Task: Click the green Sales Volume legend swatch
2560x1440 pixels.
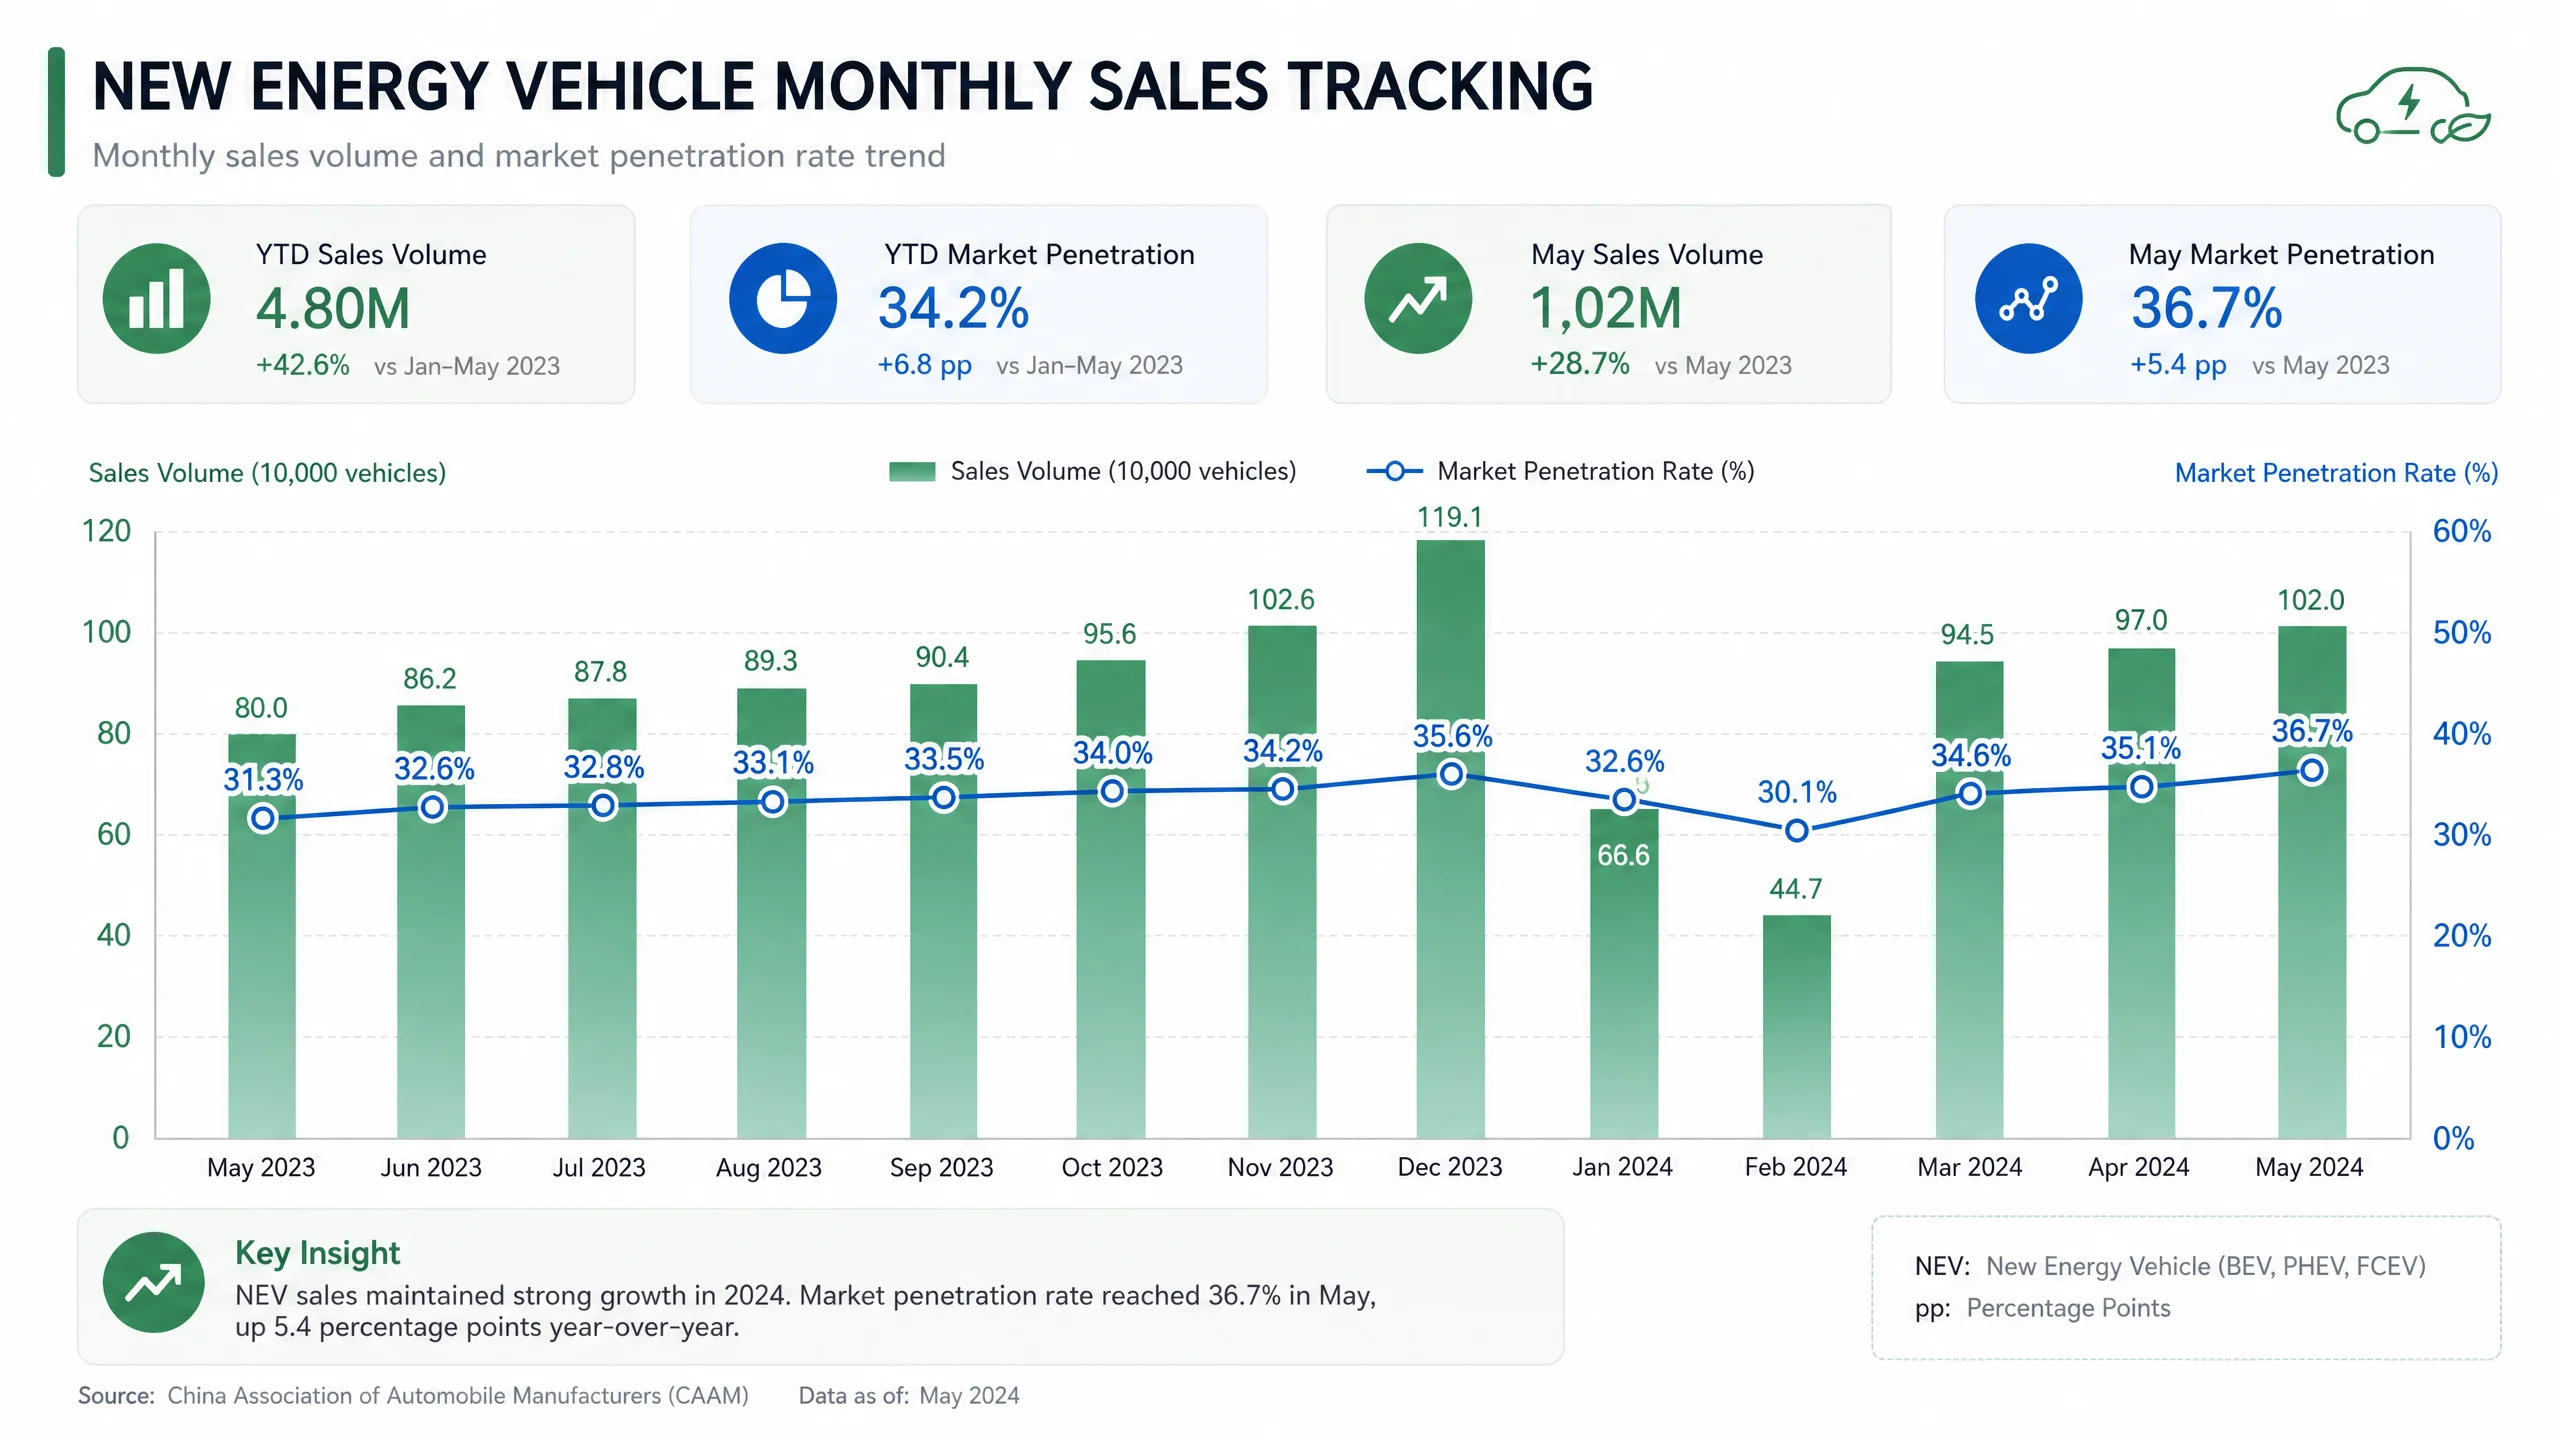Action: pyautogui.click(x=912, y=471)
